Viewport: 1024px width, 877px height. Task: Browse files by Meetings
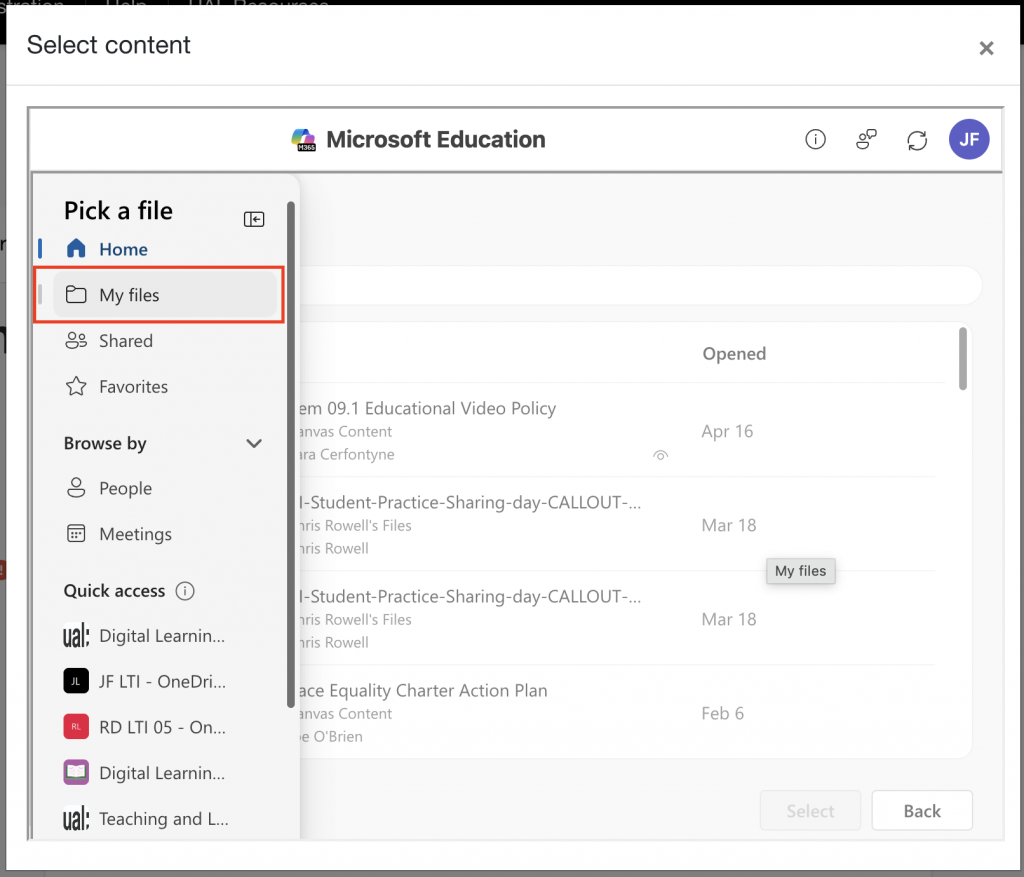pos(135,535)
